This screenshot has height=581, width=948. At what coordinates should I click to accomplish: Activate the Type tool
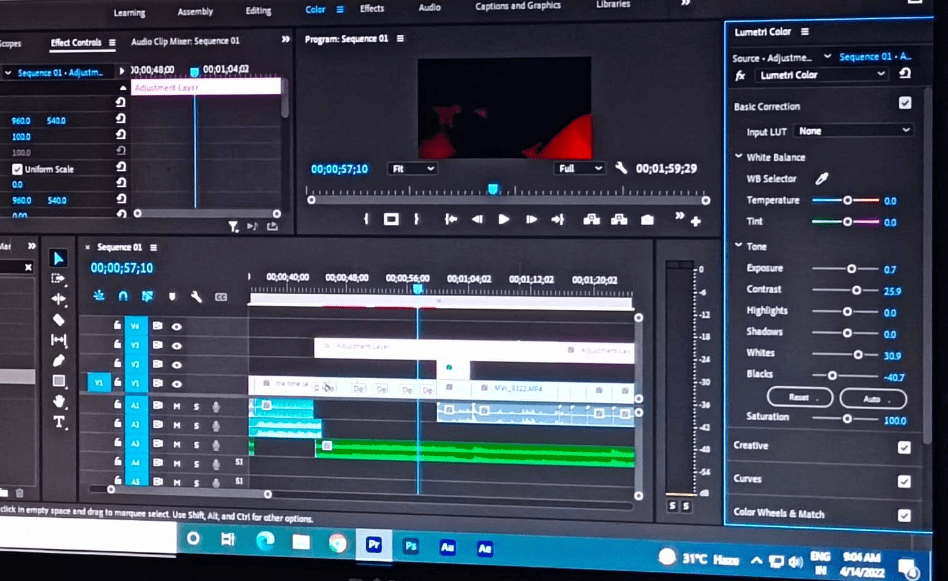pos(59,422)
